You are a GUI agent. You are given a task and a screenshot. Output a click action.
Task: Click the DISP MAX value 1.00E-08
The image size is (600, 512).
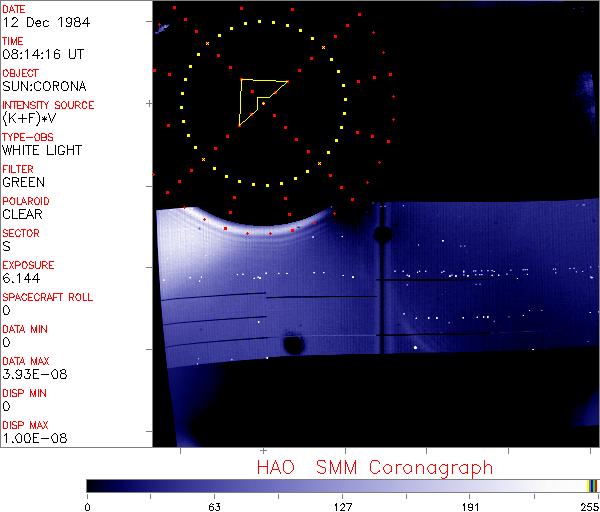point(35,438)
